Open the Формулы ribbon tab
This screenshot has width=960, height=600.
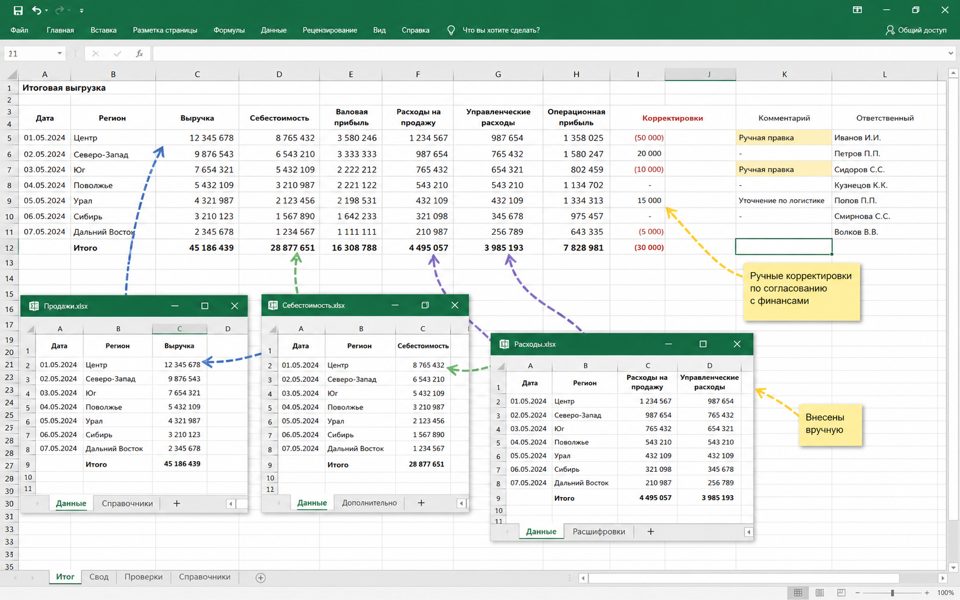point(229,30)
